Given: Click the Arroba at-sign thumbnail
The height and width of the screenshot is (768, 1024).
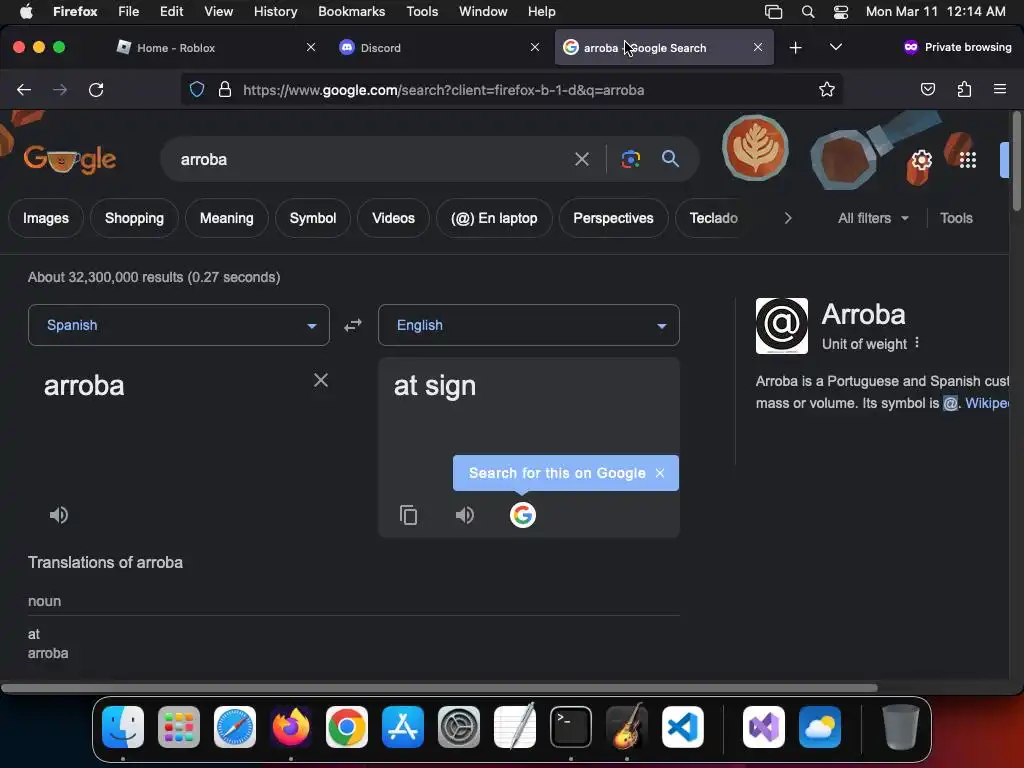Looking at the screenshot, I should pos(781,326).
